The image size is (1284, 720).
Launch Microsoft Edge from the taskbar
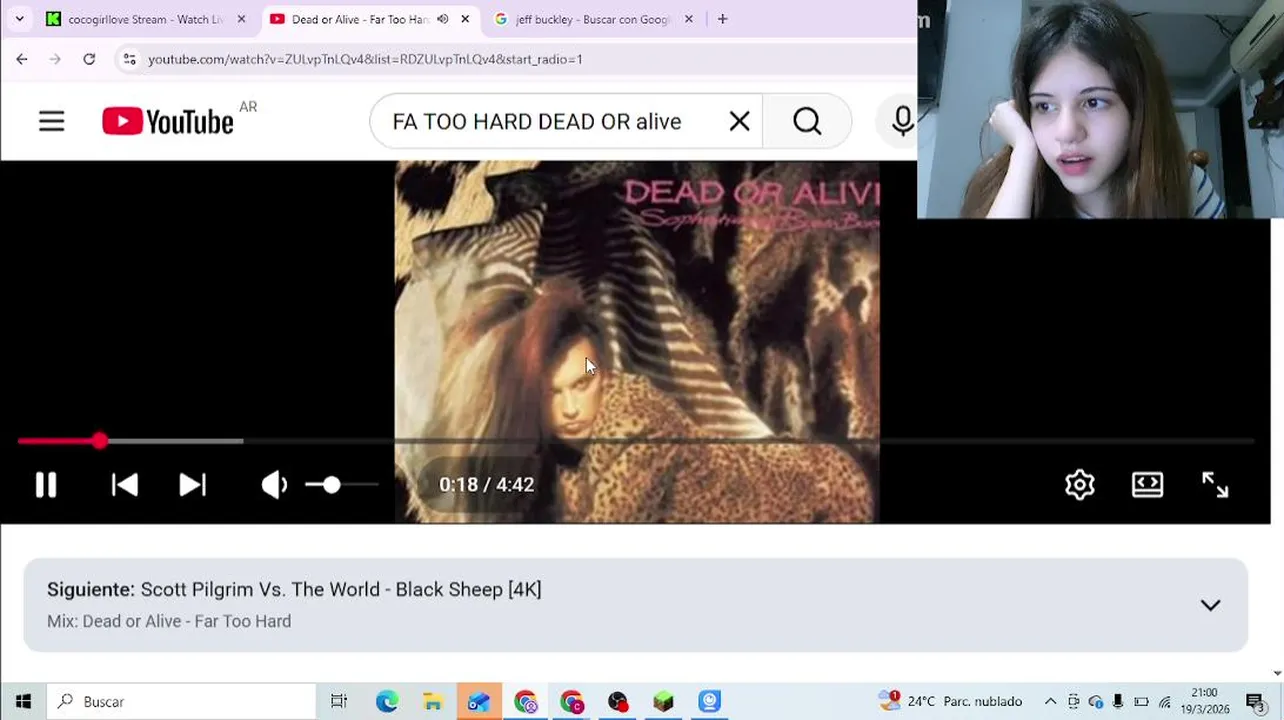[387, 702]
